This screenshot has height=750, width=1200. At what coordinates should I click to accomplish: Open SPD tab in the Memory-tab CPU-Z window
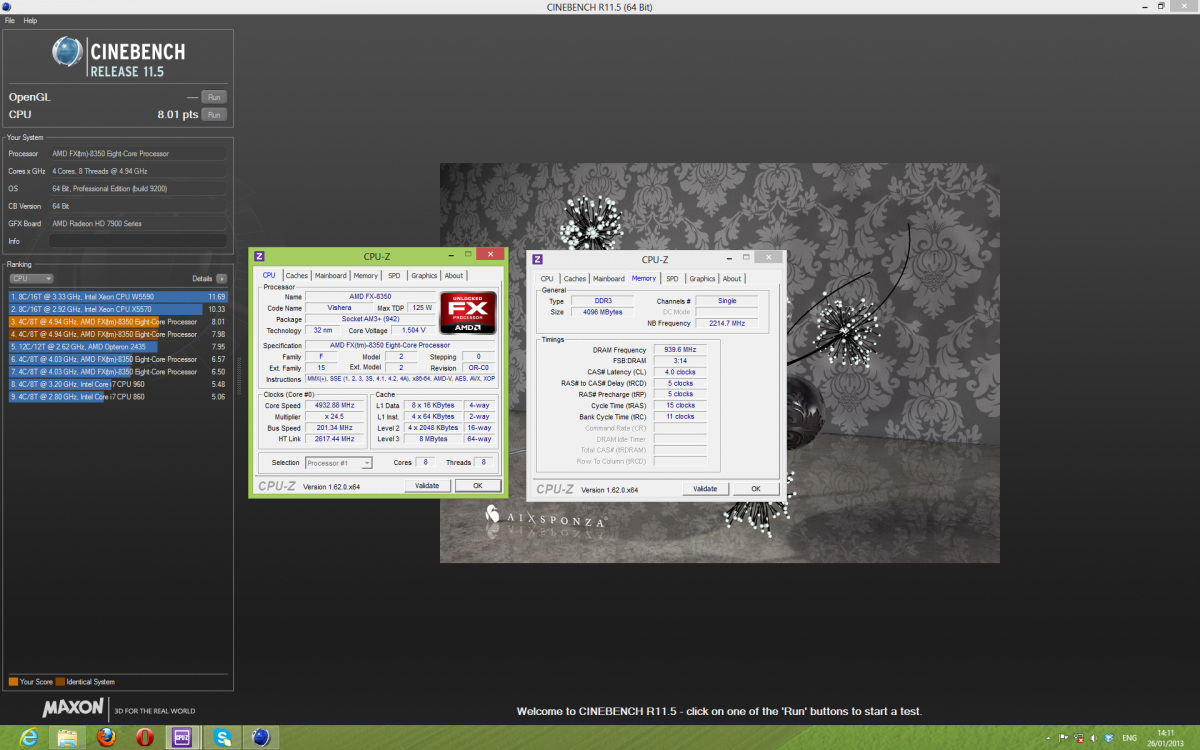coord(672,279)
